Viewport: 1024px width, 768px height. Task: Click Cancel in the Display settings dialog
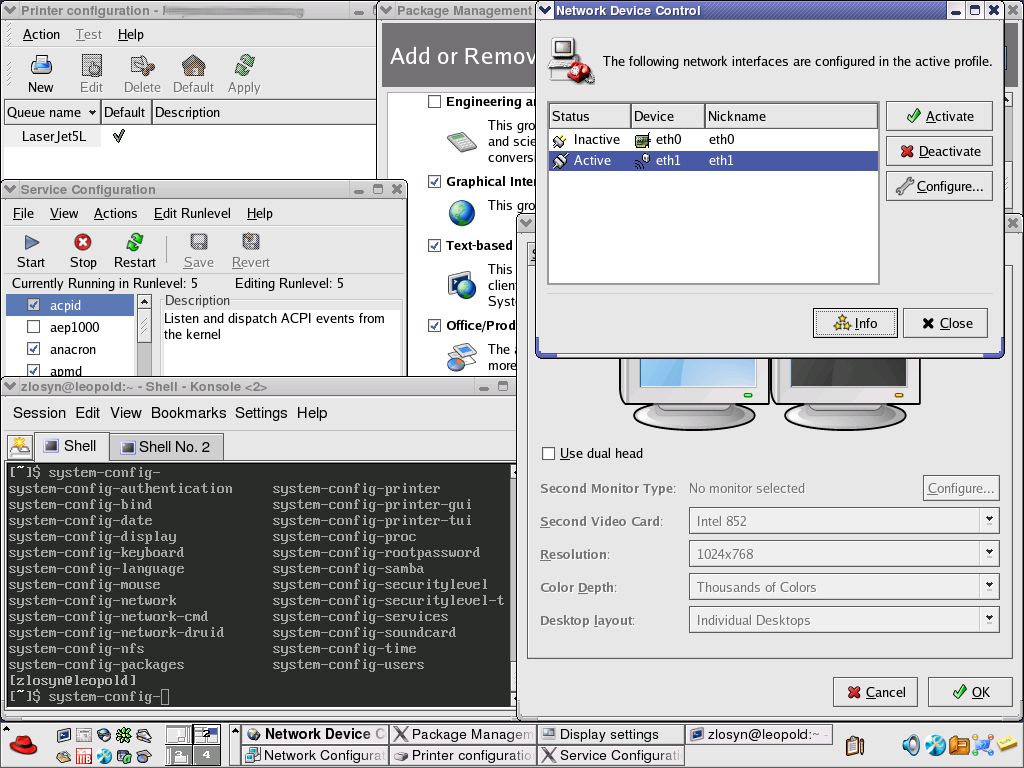coord(875,692)
